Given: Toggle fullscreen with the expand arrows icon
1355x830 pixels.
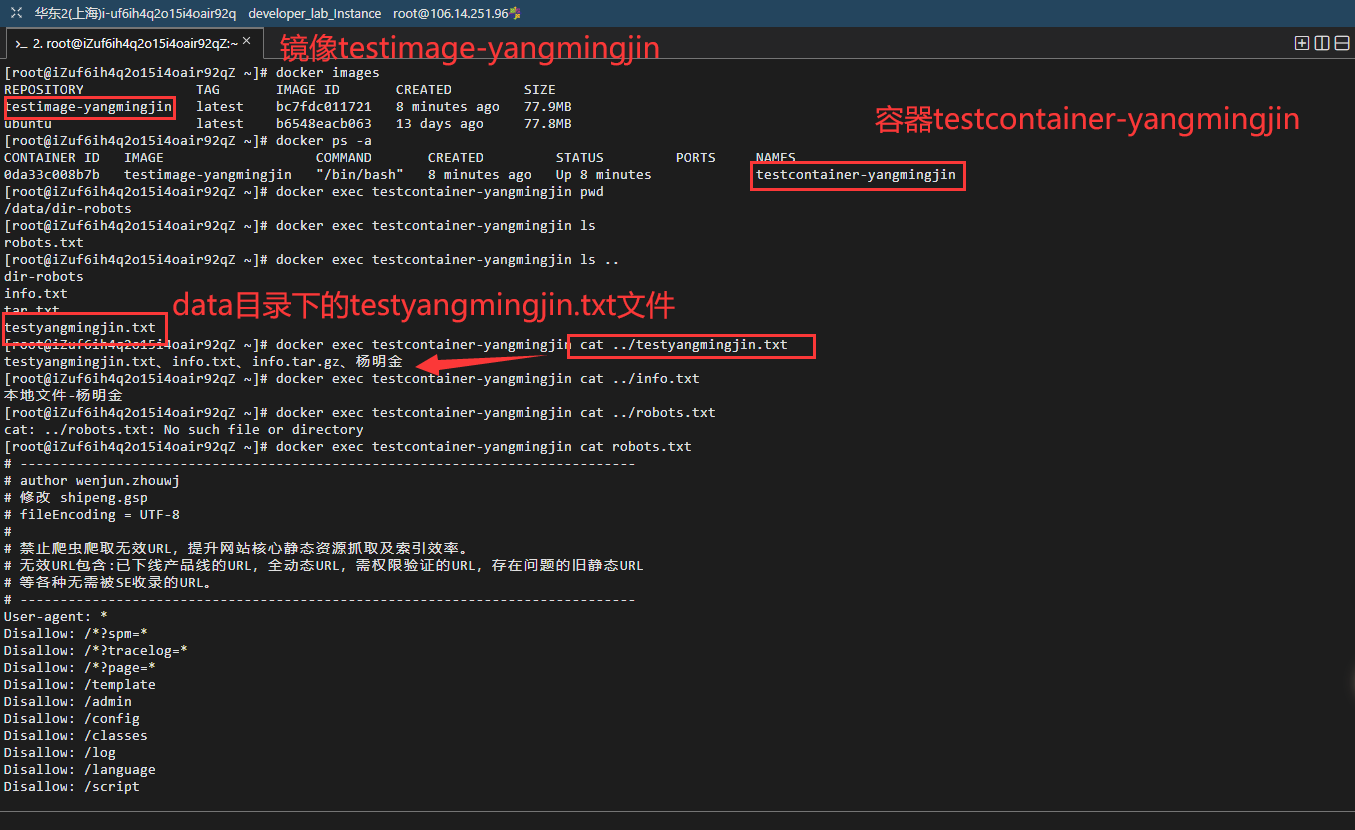Looking at the screenshot, I should pos(16,13).
